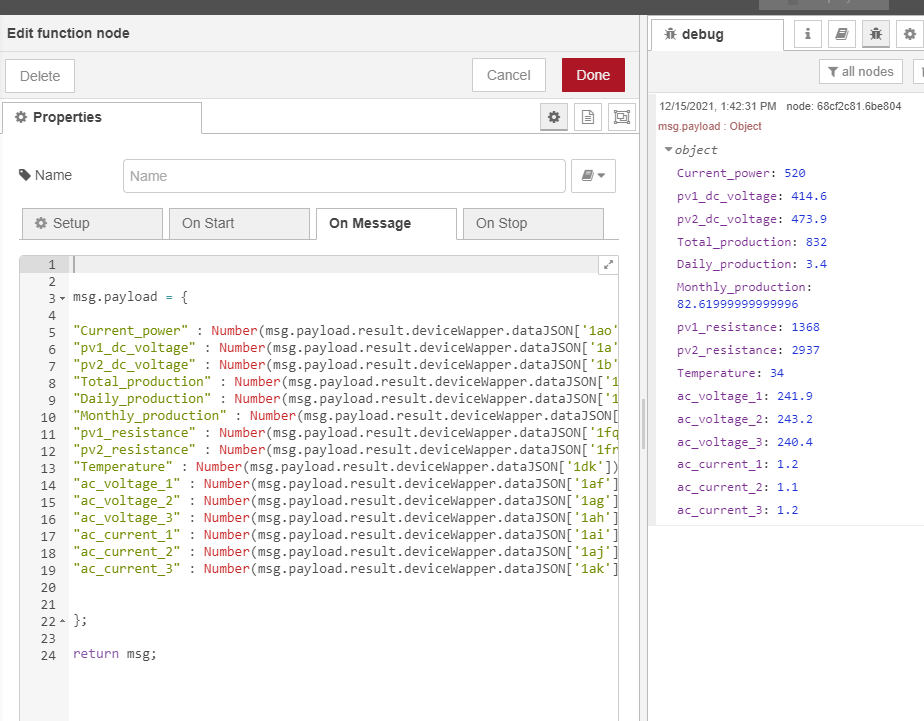The height and width of the screenshot is (721, 924).
Task: Click the "ac_current_3" code line
Action: (x=345, y=569)
